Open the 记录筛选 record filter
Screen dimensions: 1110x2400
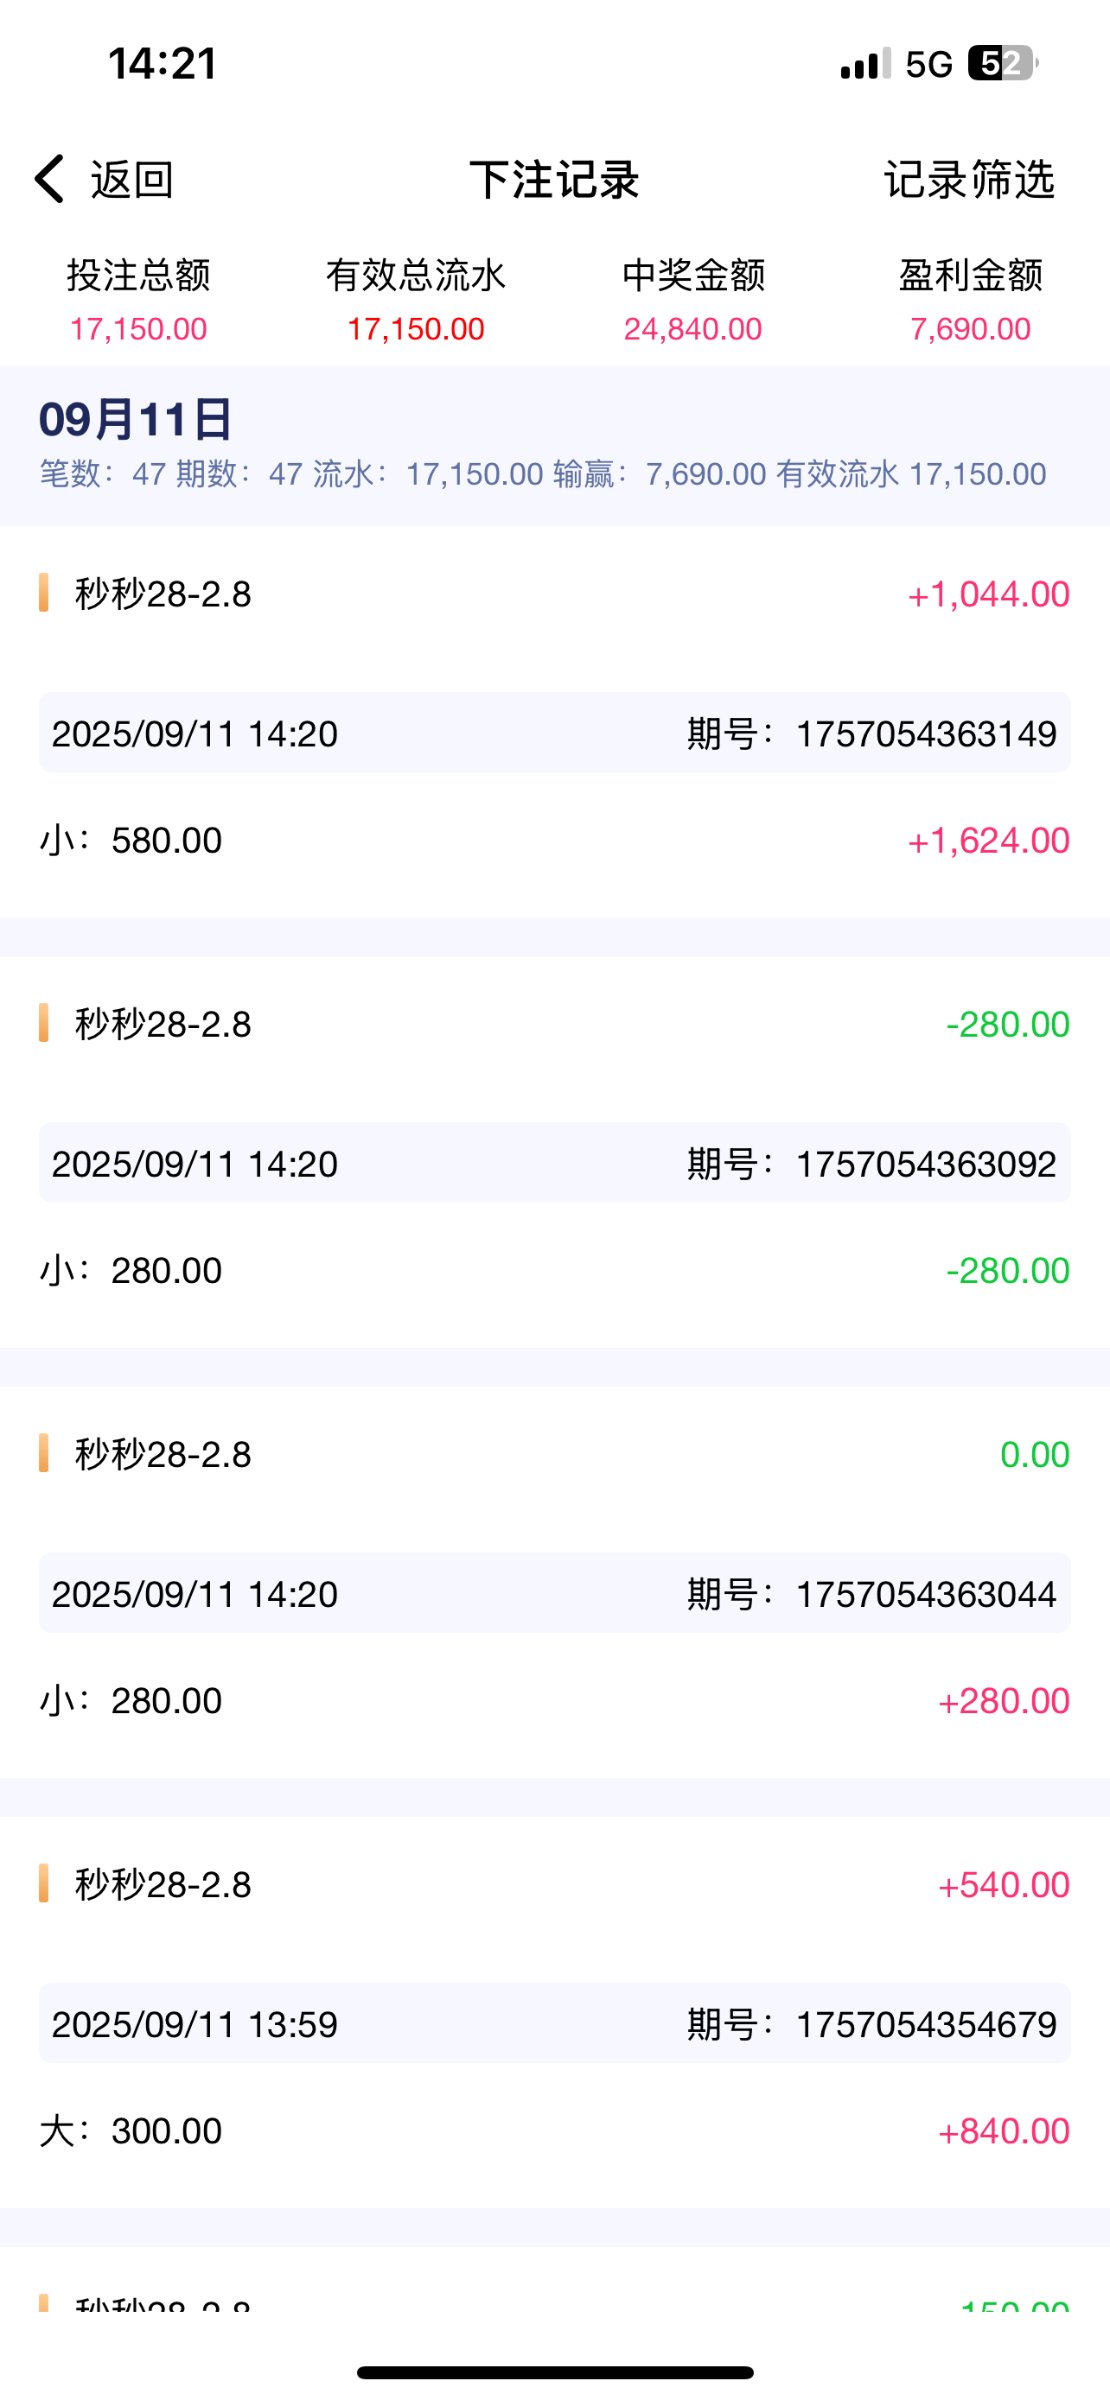point(968,180)
